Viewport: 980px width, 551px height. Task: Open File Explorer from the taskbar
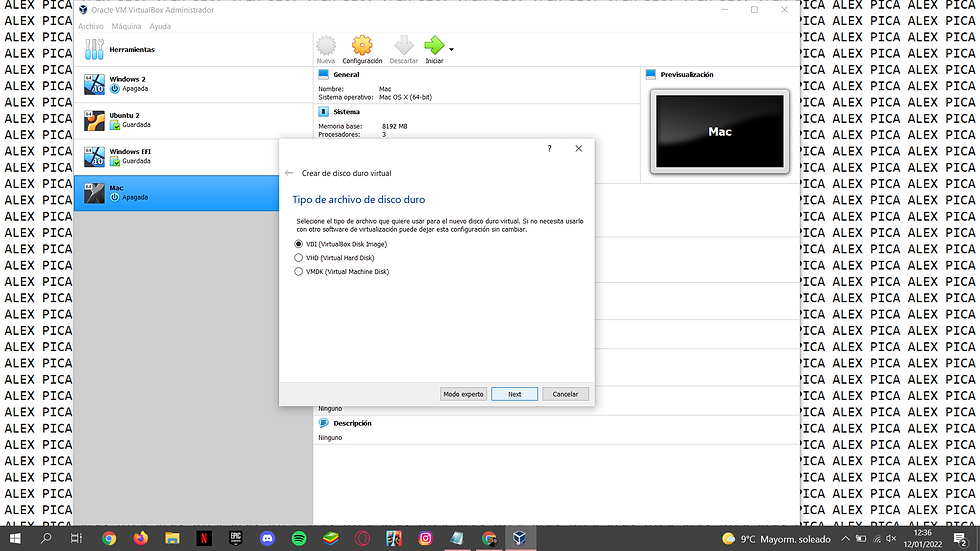pos(172,539)
